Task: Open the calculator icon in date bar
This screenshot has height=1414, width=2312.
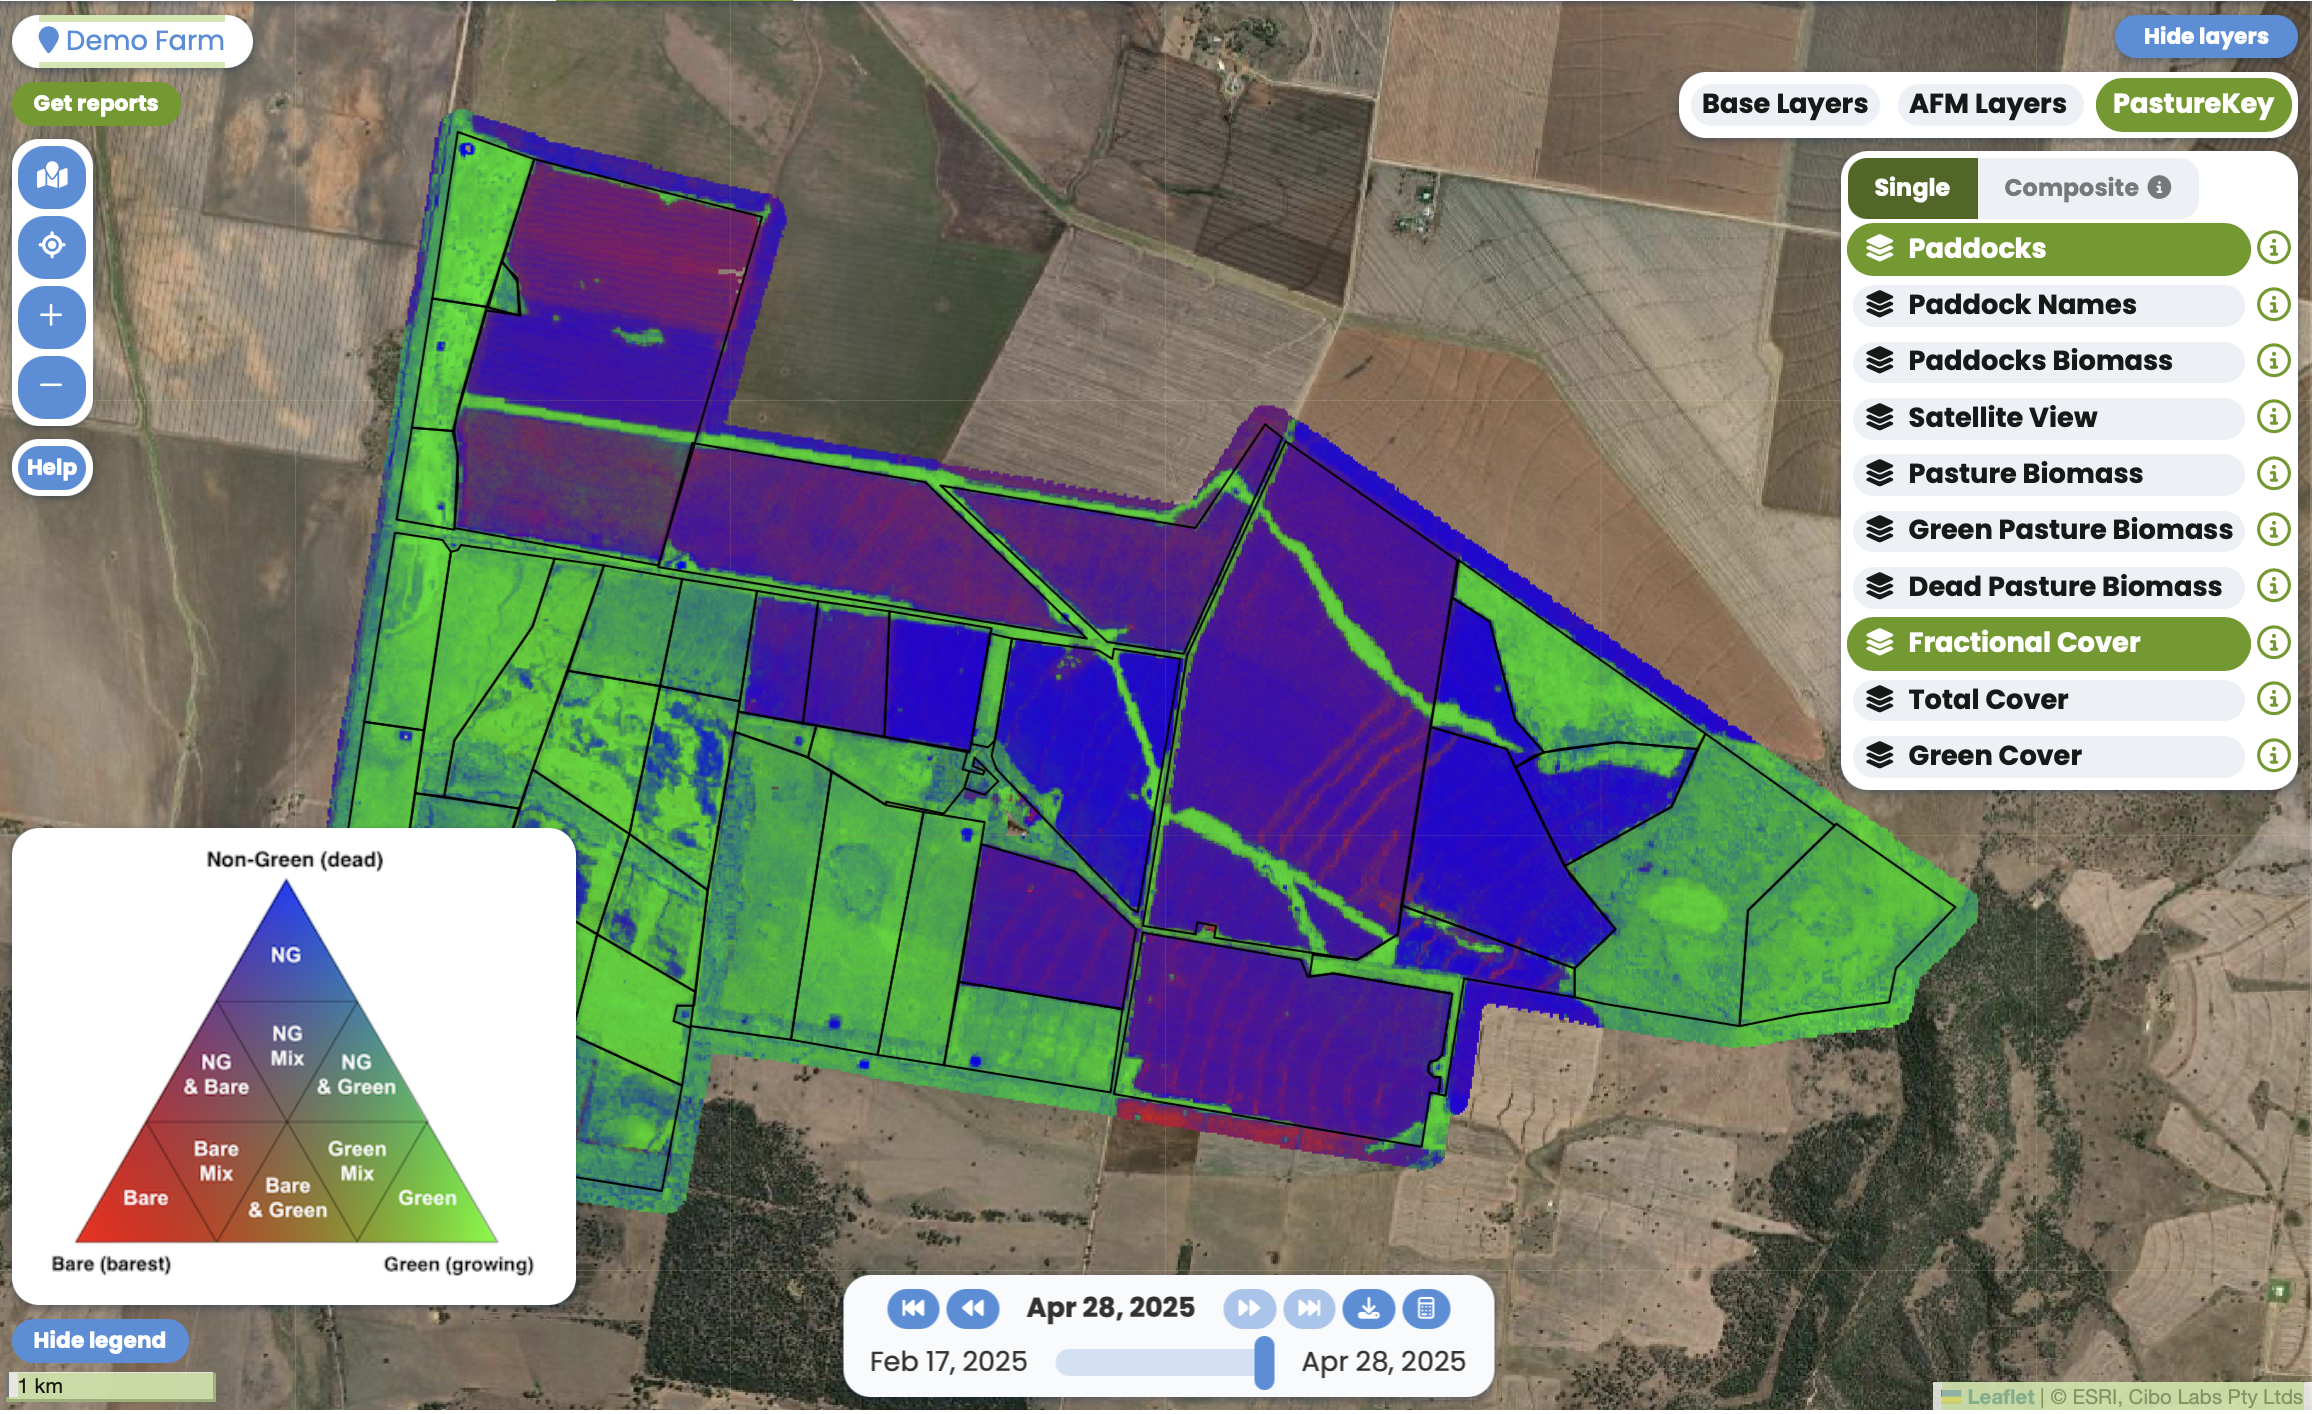Action: (1426, 1308)
